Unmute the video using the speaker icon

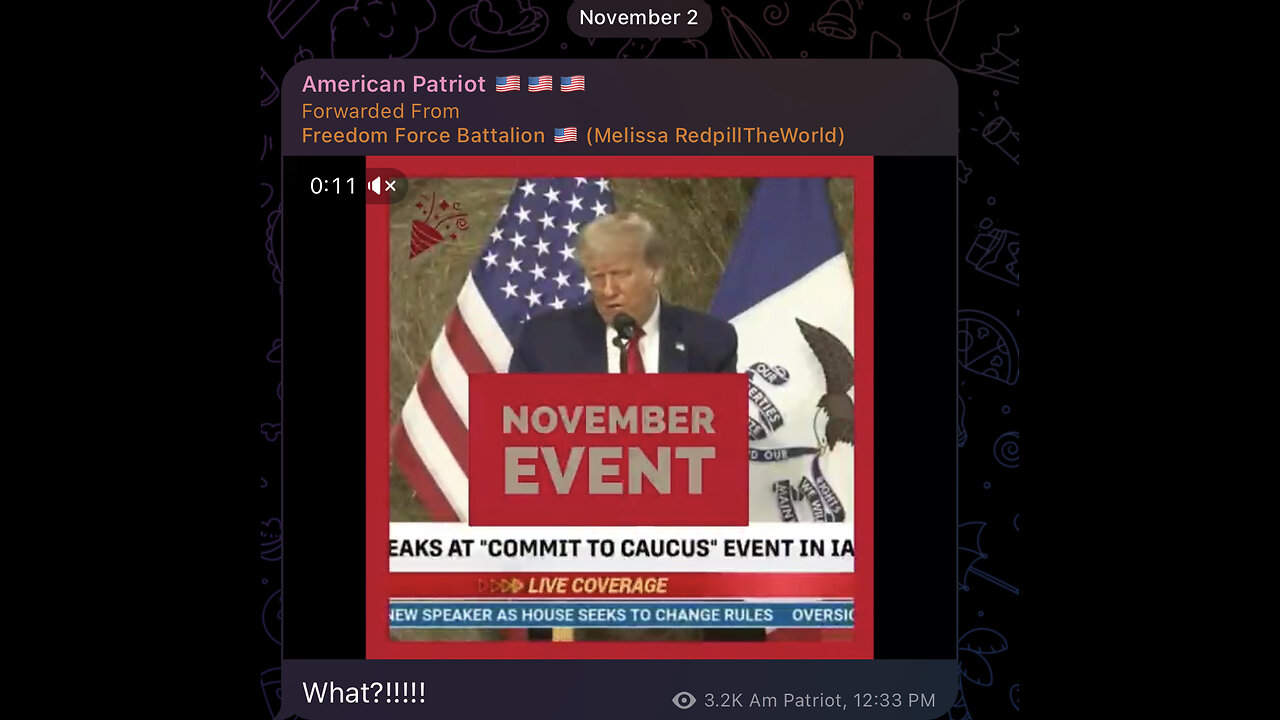pyautogui.click(x=383, y=186)
